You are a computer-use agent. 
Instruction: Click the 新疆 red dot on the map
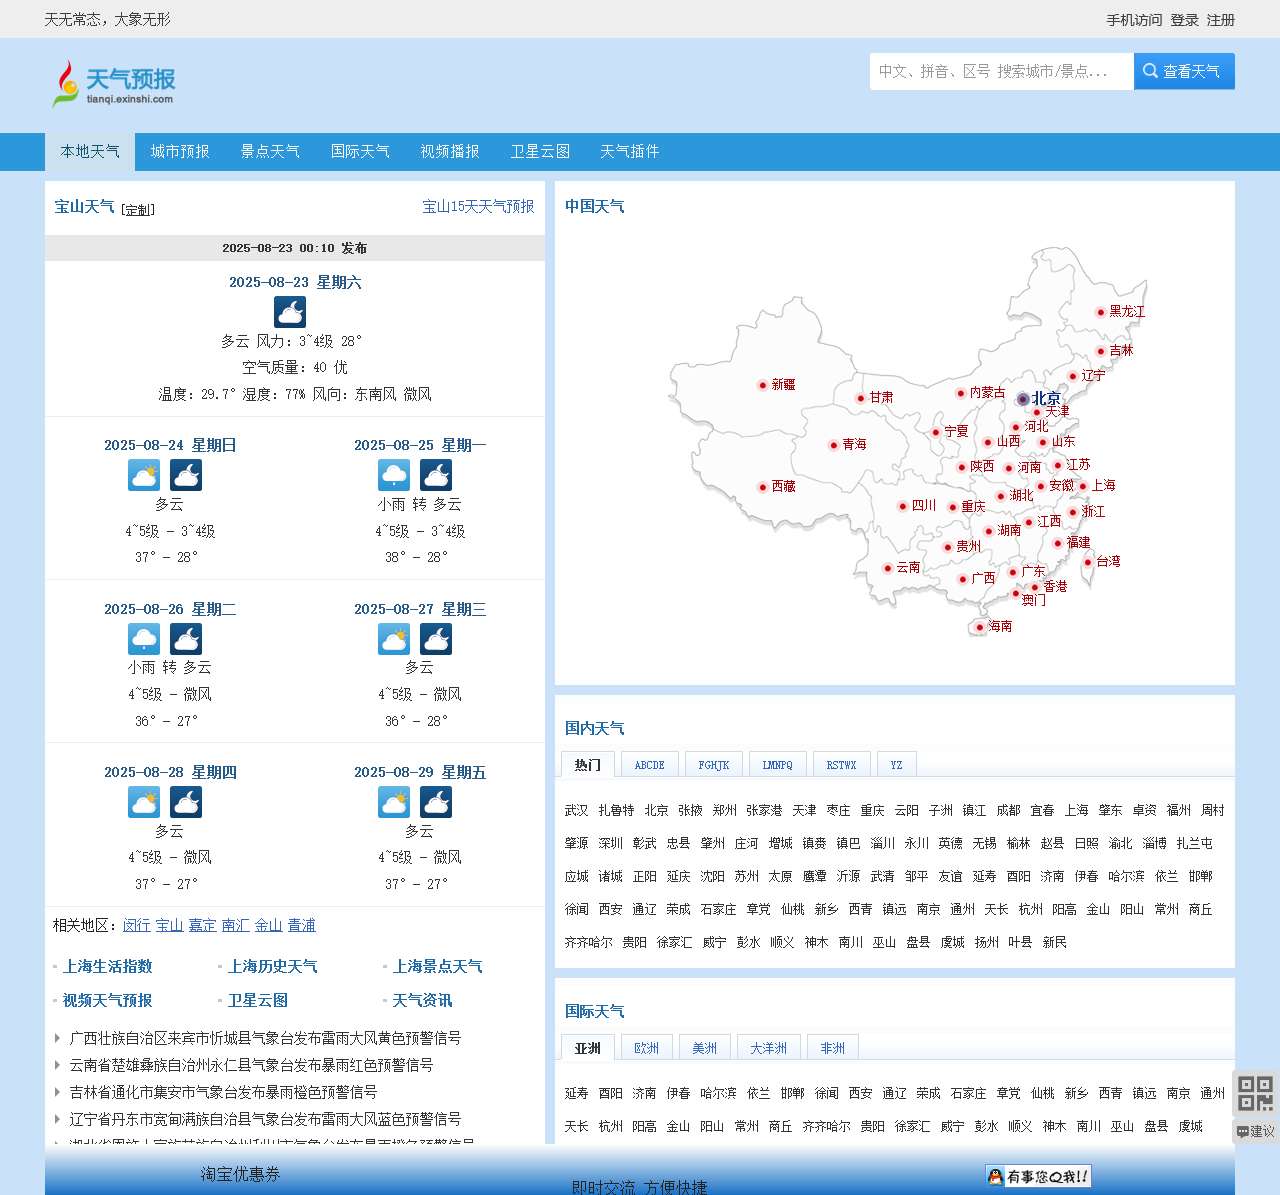763,385
